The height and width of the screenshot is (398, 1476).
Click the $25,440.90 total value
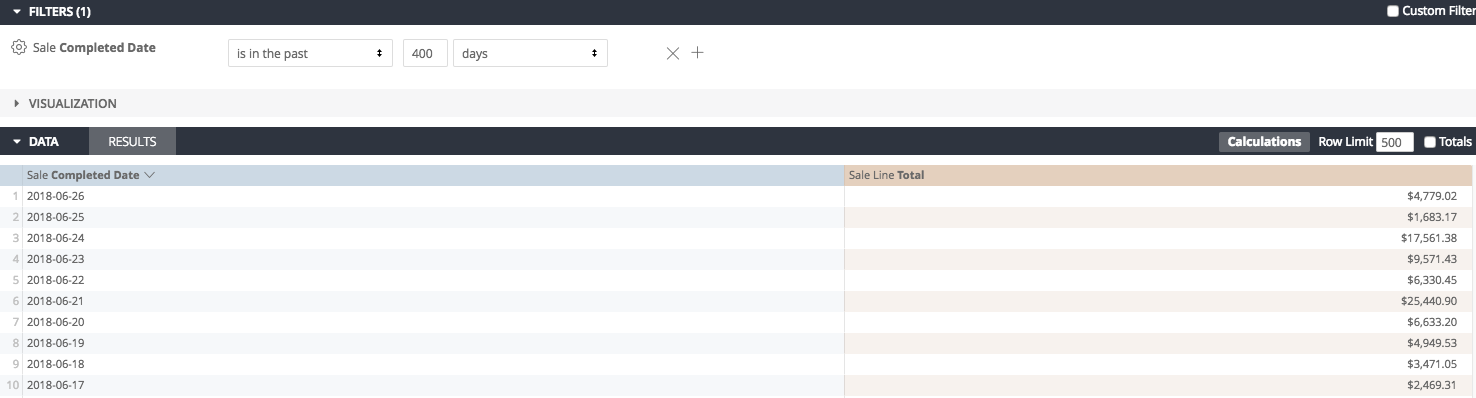point(1429,301)
